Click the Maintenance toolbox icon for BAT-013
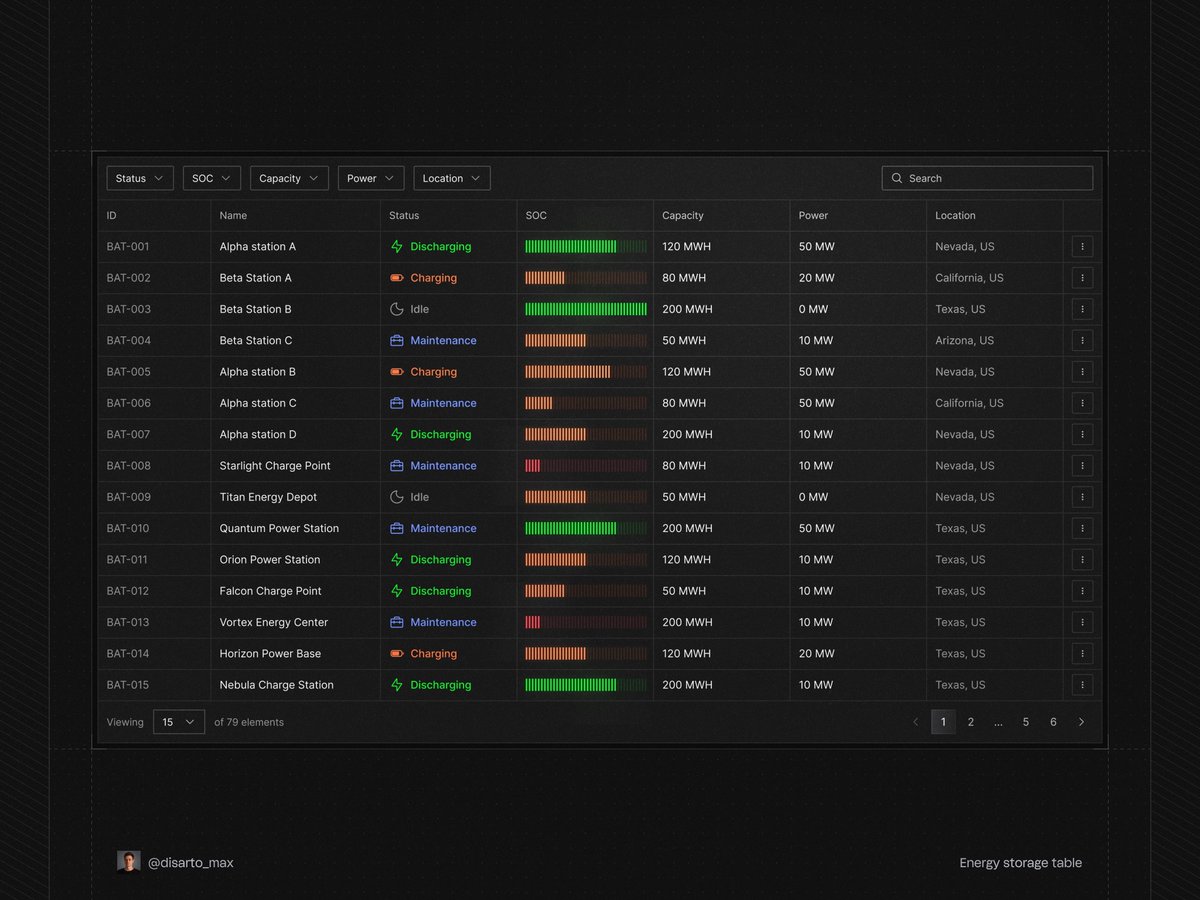This screenshot has width=1200, height=900. pyautogui.click(x=397, y=622)
